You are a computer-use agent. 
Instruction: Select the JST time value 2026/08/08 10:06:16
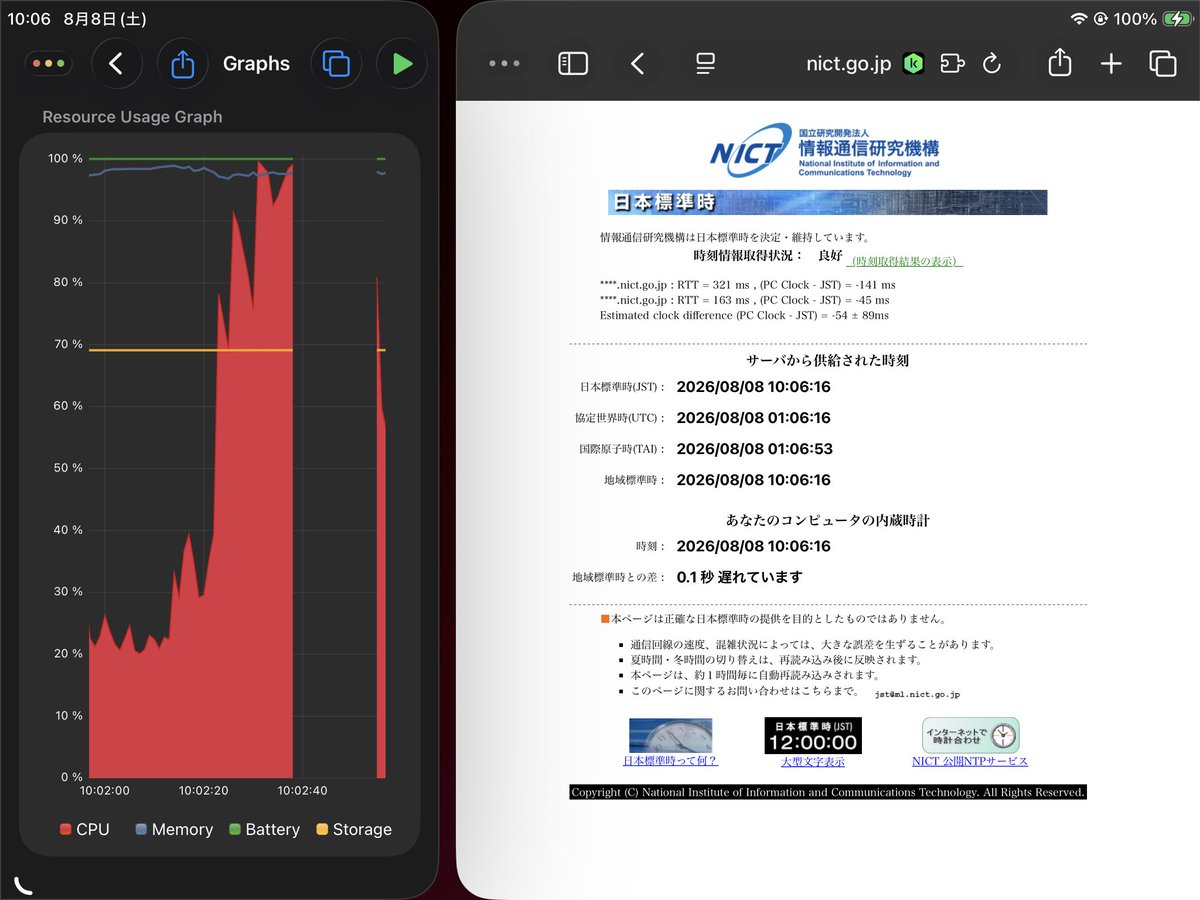point(753,387)
